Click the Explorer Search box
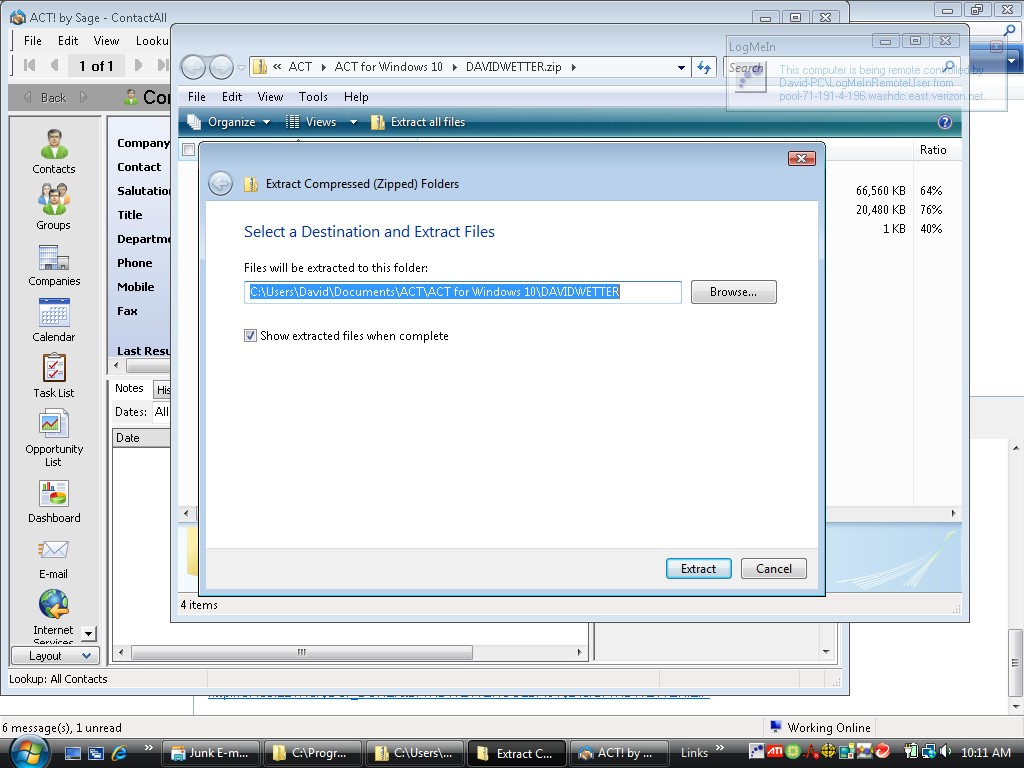The image size is (1024, 768). [842, 67]
